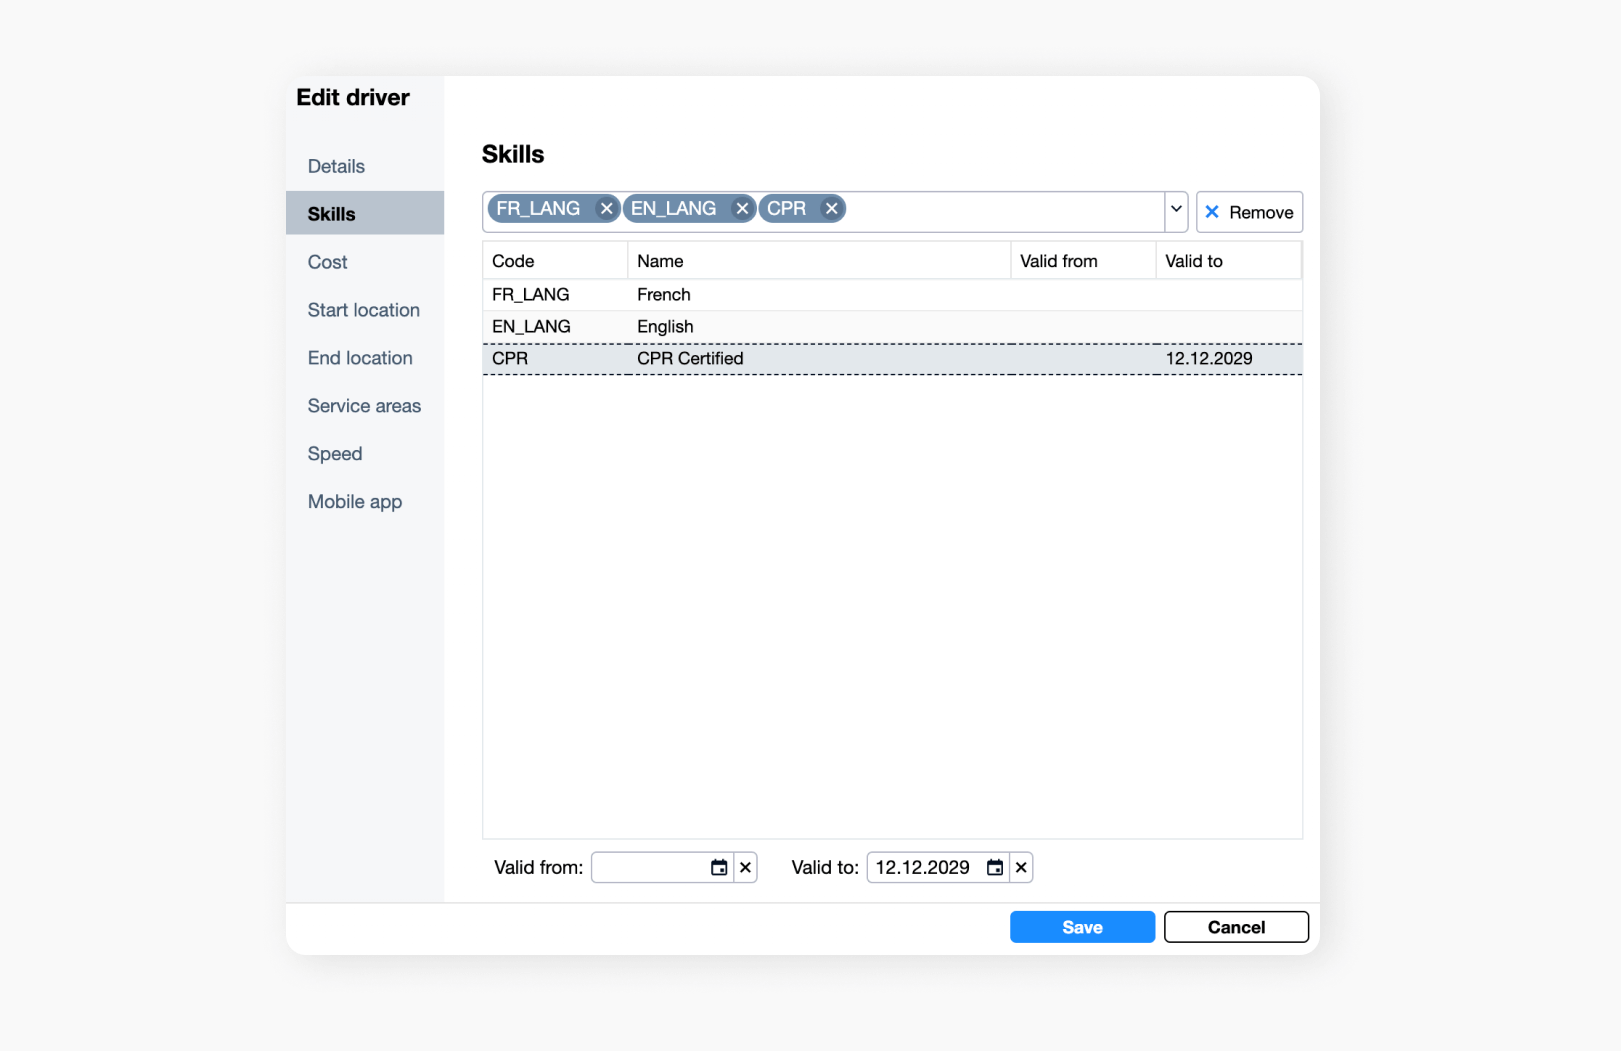Select the CPR Certified row

[800, 358]
